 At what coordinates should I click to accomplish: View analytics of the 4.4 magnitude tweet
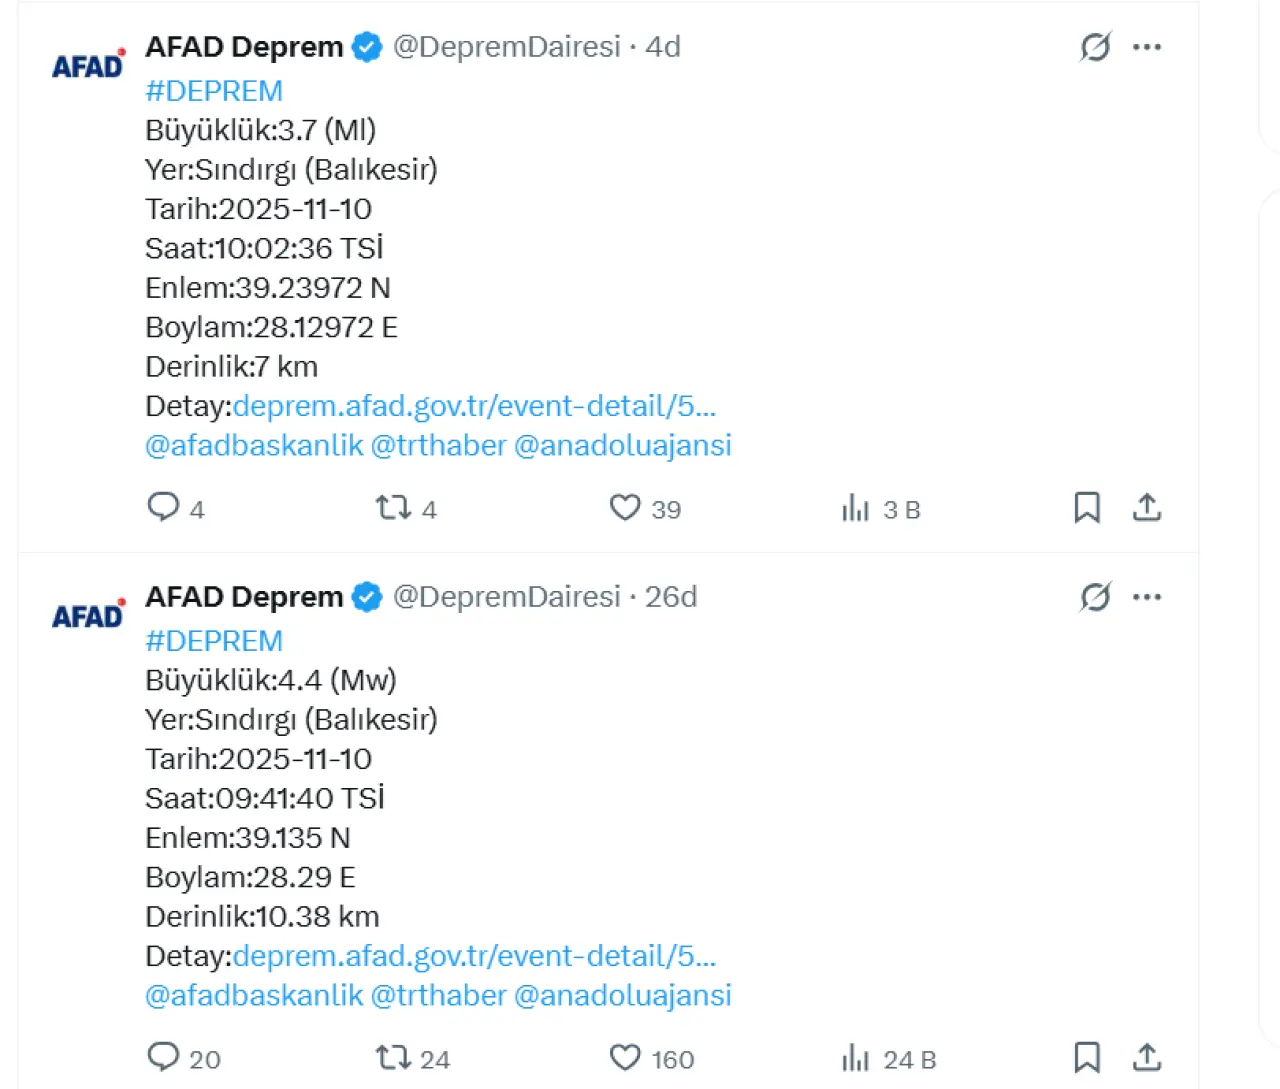(856, 1057)
